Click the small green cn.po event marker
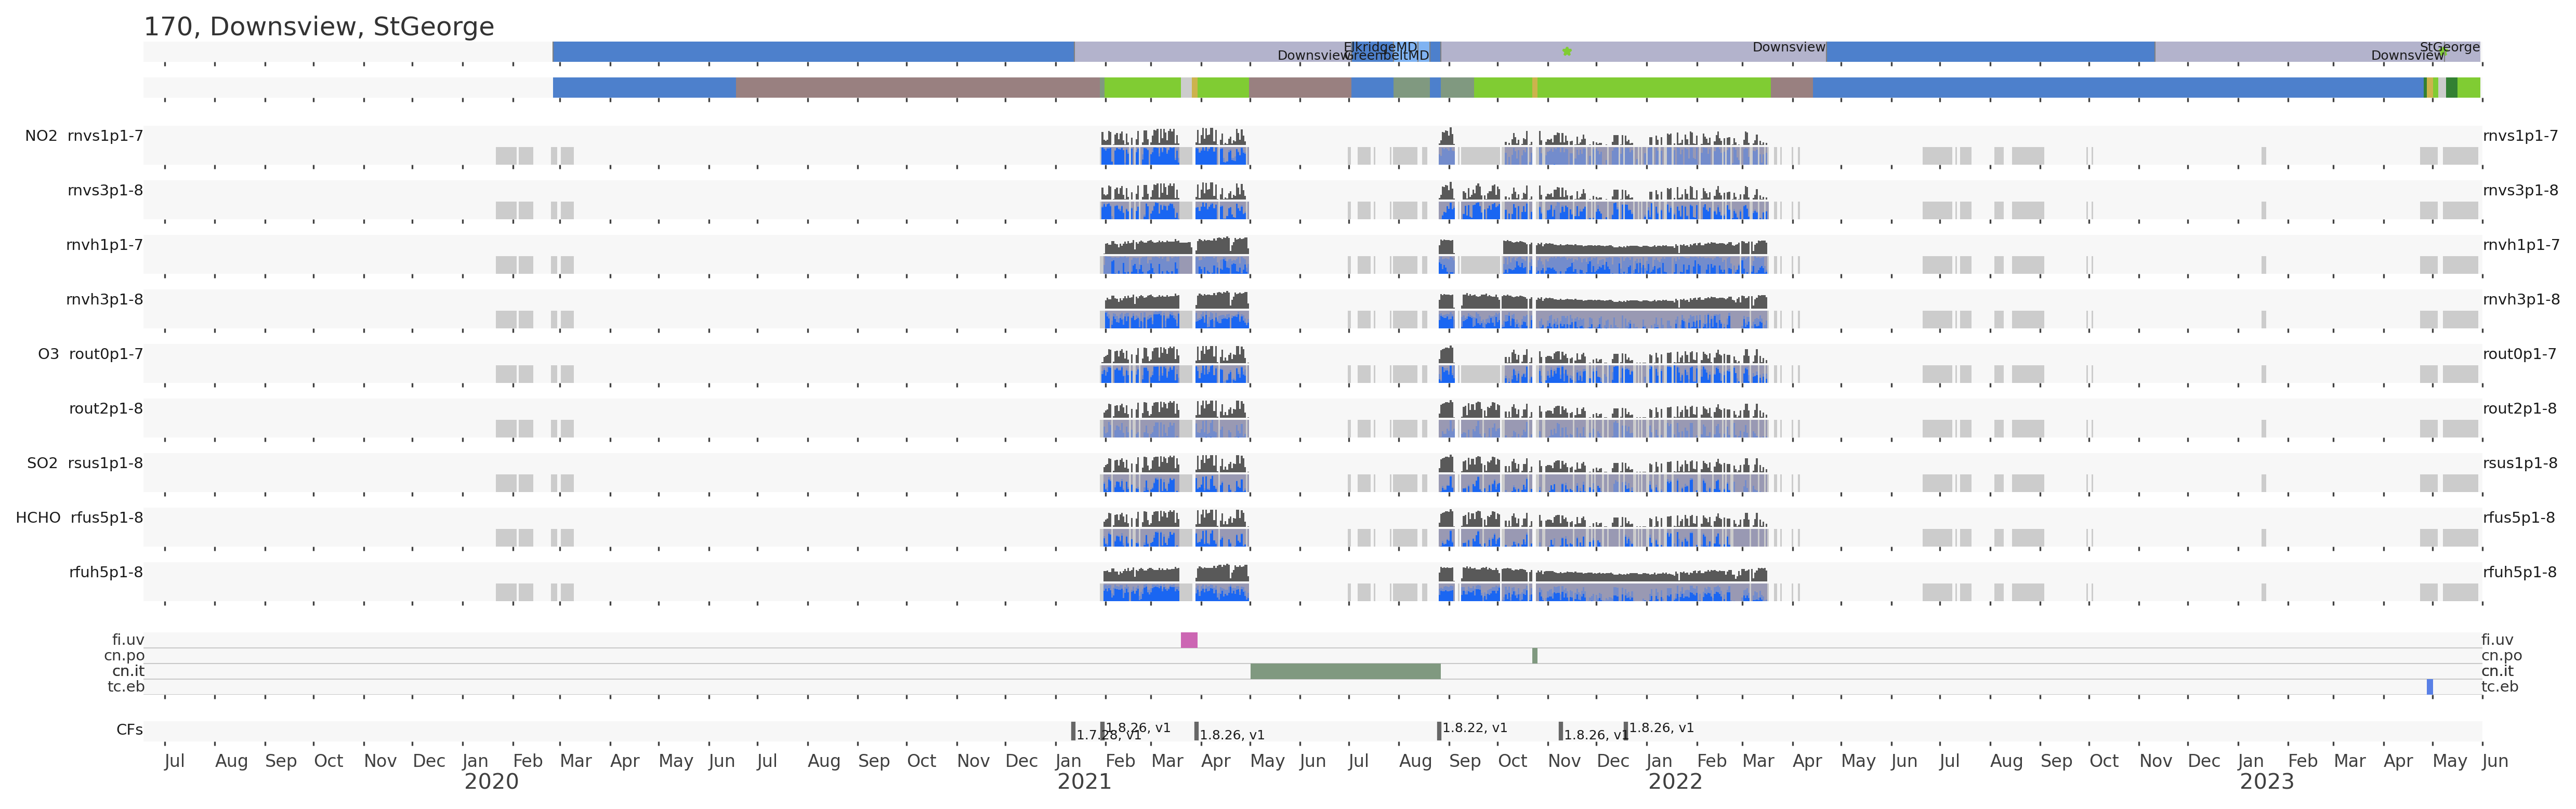Viewport: 2576px width, 809px height. [x=1535, y=656]
